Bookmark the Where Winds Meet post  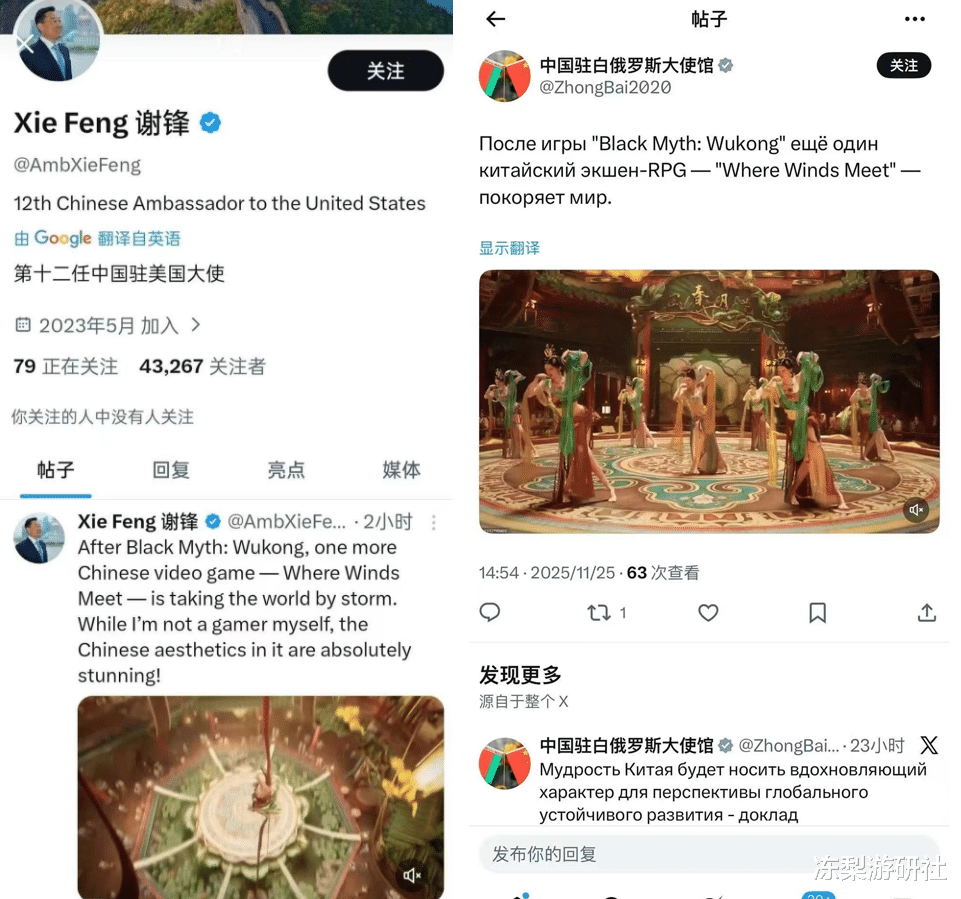pos(818,612)
